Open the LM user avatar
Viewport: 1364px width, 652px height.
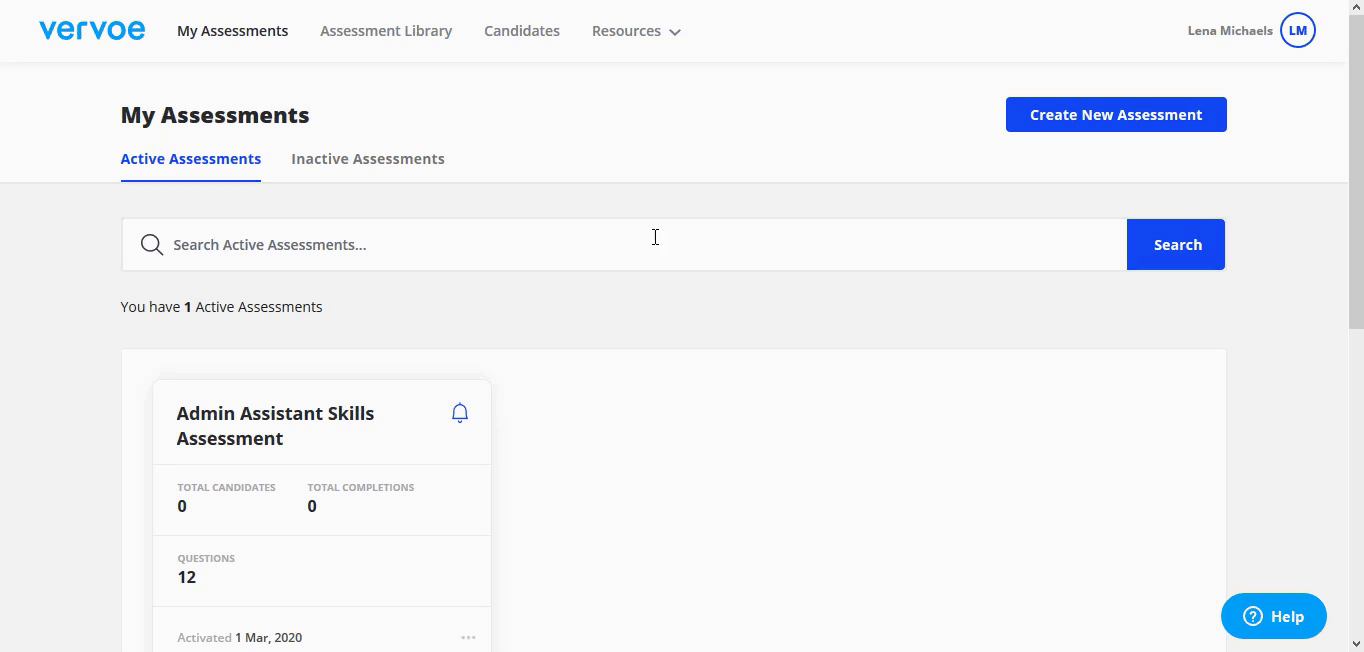pyautogui.click(x=1297, y=31)
